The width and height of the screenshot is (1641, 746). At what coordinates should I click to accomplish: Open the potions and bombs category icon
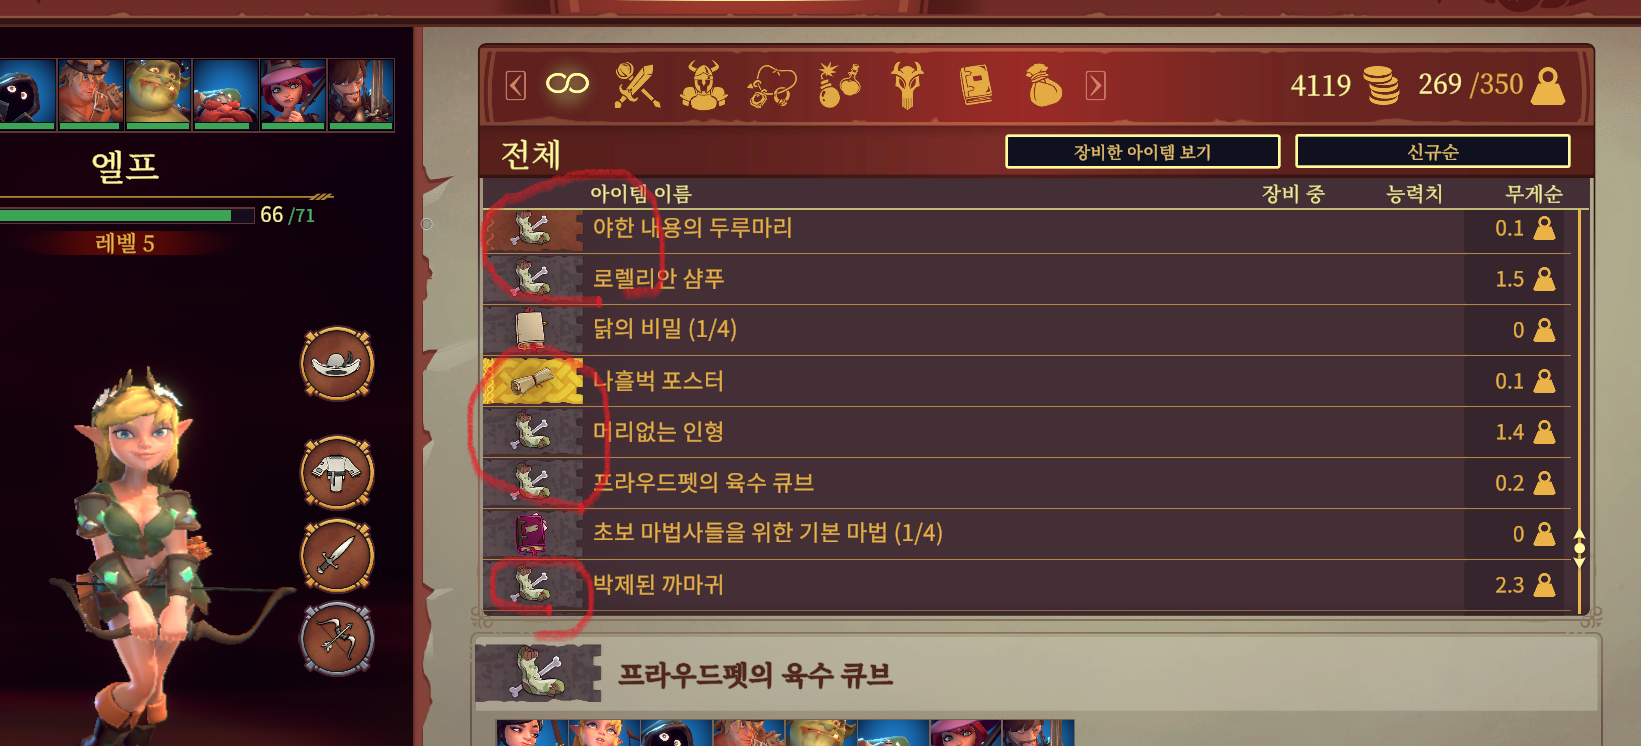[840, 85]
